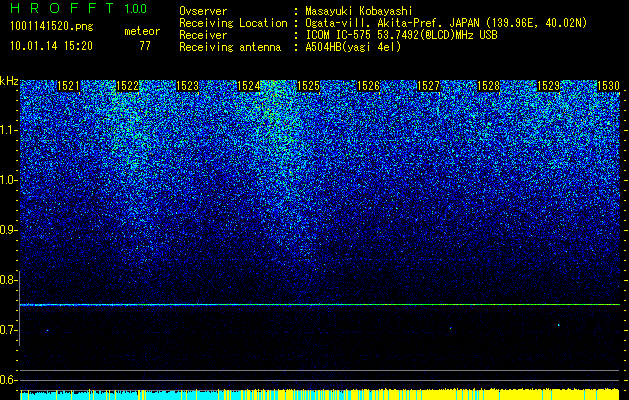This screenshot has height=400, width=629.
Task: Click the 1522 time marker label
Action: tap(128, 86)
